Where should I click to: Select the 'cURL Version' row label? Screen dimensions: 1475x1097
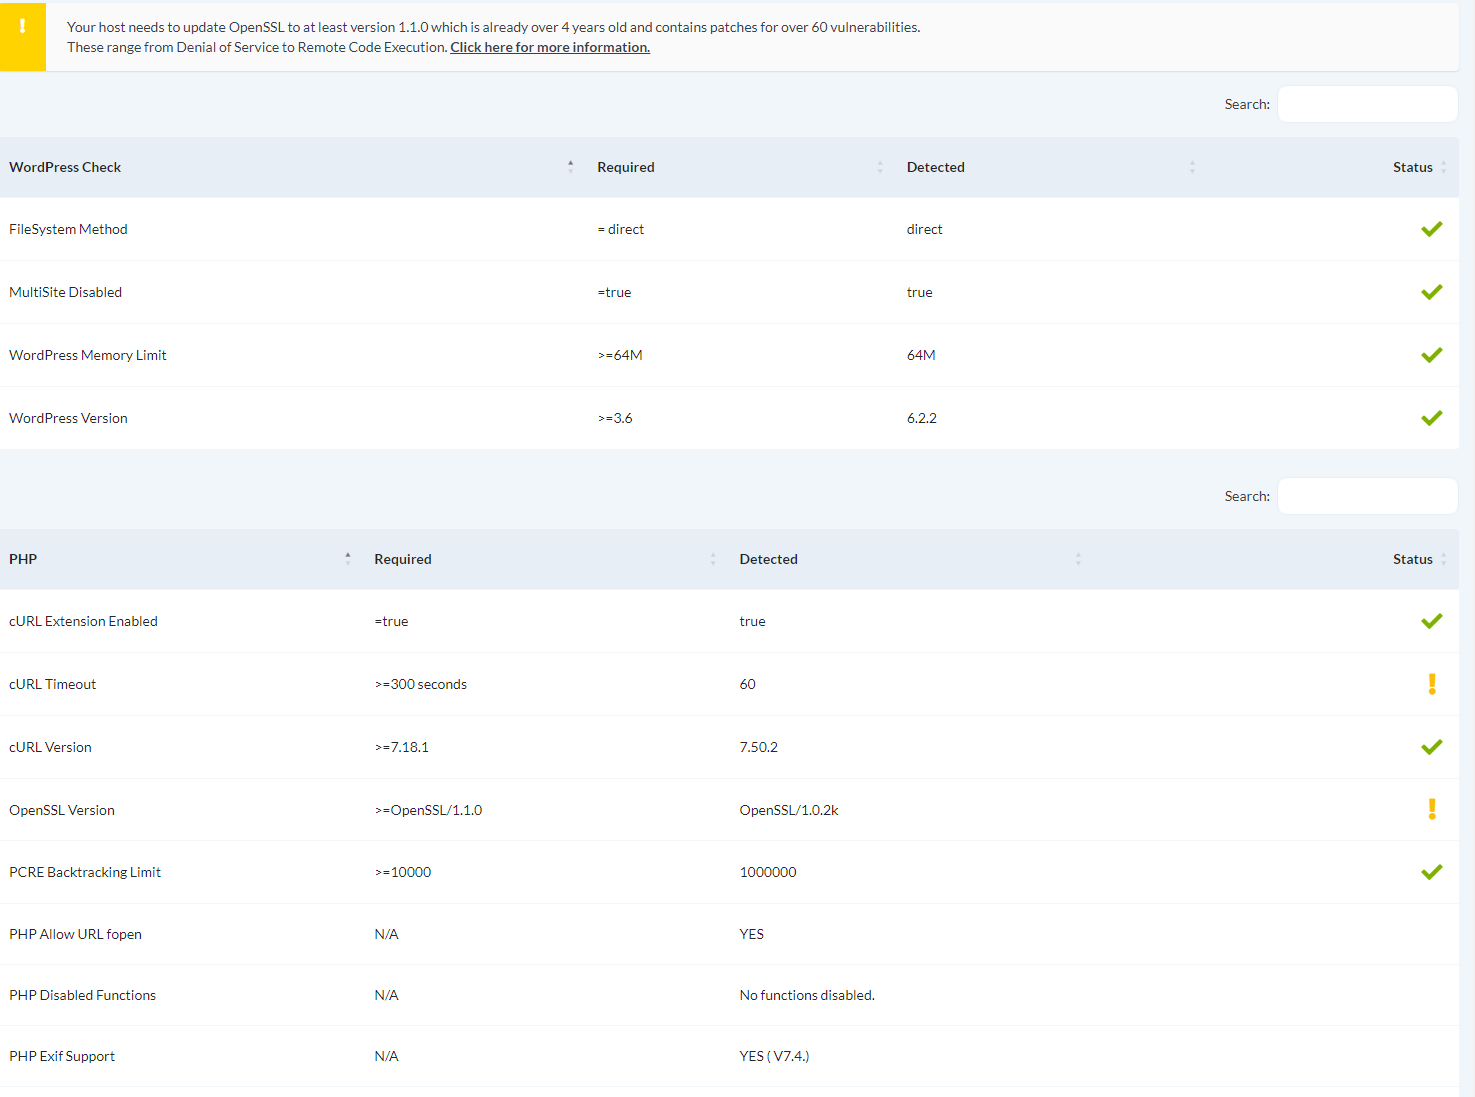pyautogui.click(x=50, y=747)
